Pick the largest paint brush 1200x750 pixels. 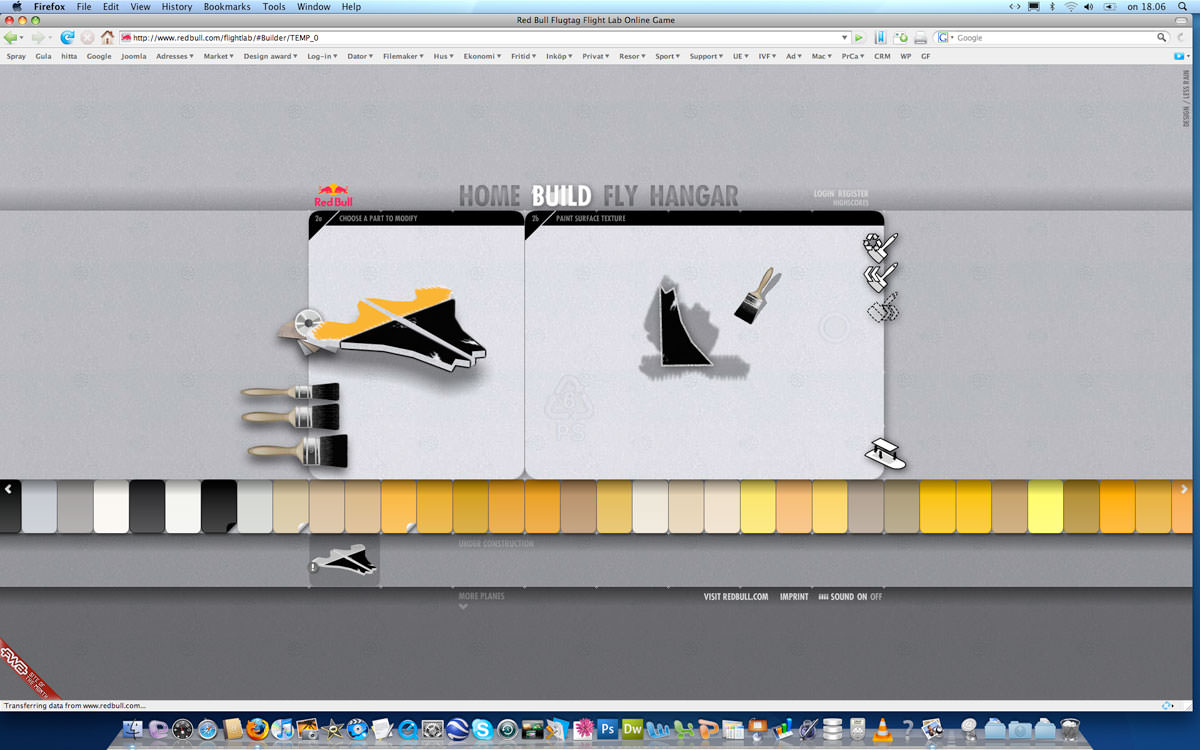298,451
